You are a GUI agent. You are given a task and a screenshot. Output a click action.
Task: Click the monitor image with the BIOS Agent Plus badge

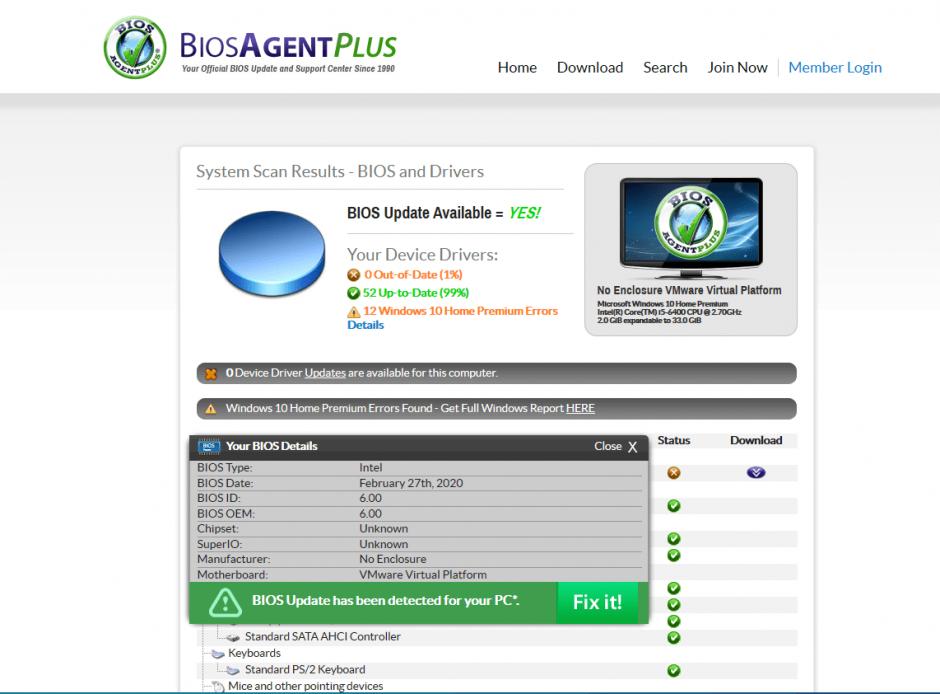tap(691, 228)
